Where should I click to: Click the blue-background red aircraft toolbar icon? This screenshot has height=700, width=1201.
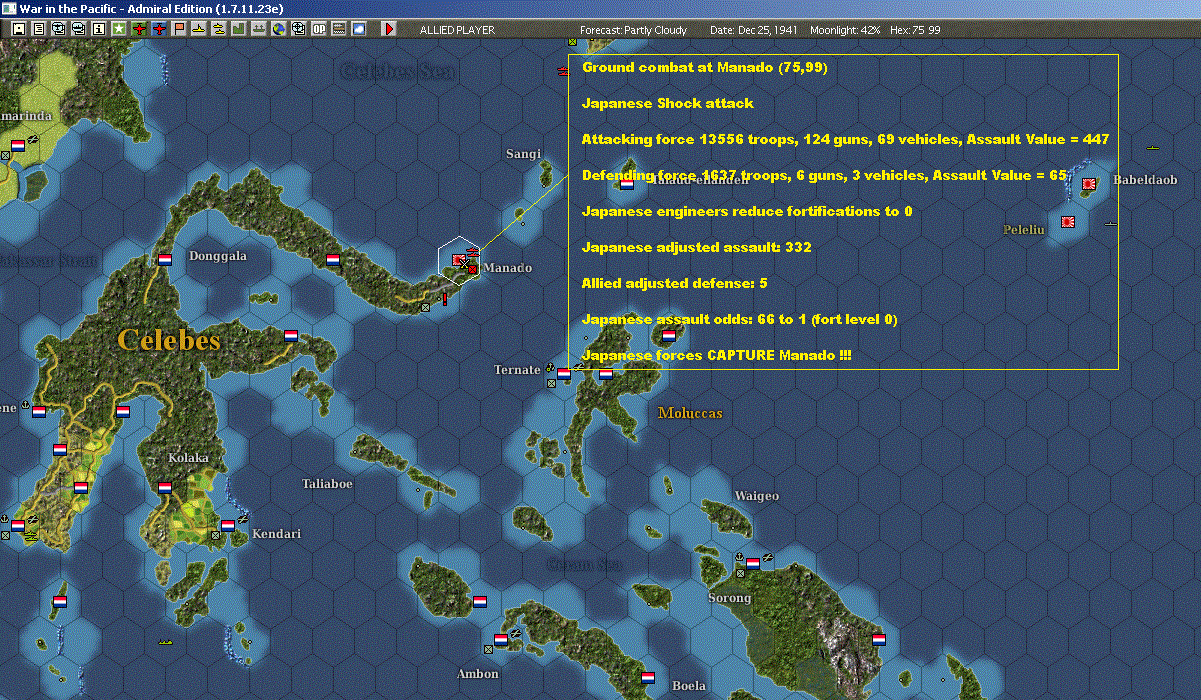[x=158, y=29]
